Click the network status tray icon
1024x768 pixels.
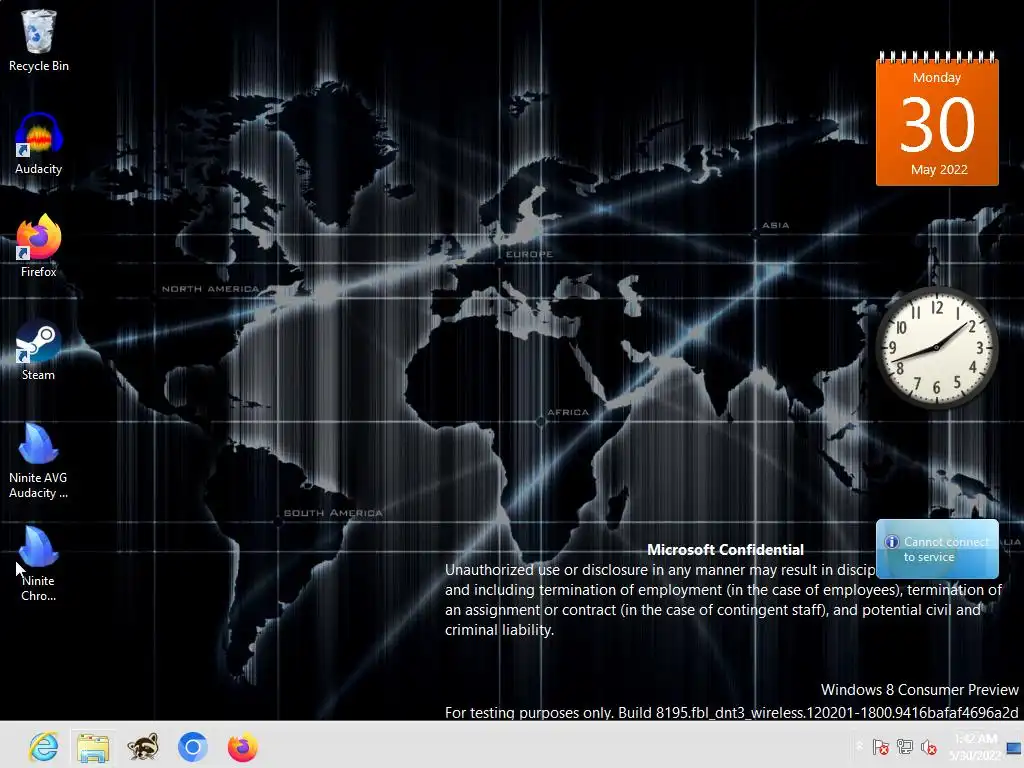tap(904, 746)
